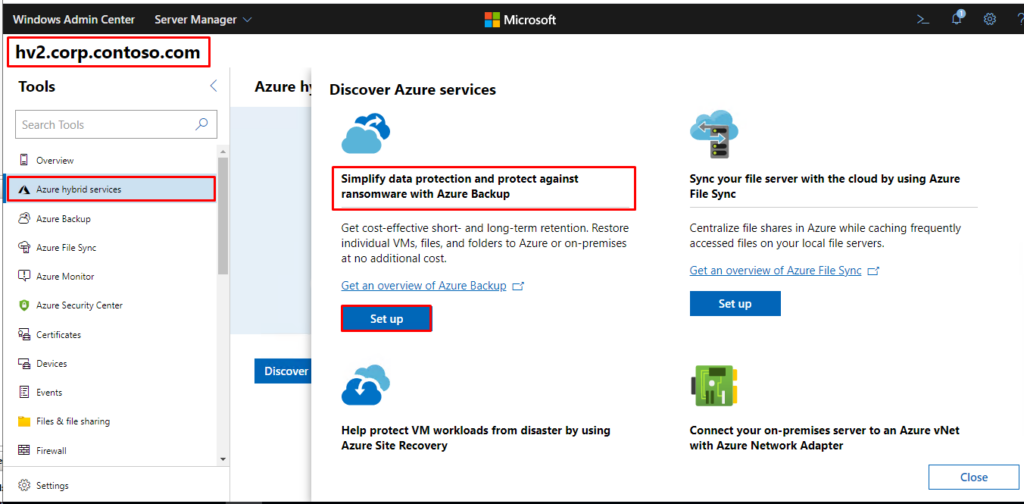Click the Tools list scroll down arrow
Image resolution: width=1024 pixels, height=504 pixels.
click(x=223, y=459)
